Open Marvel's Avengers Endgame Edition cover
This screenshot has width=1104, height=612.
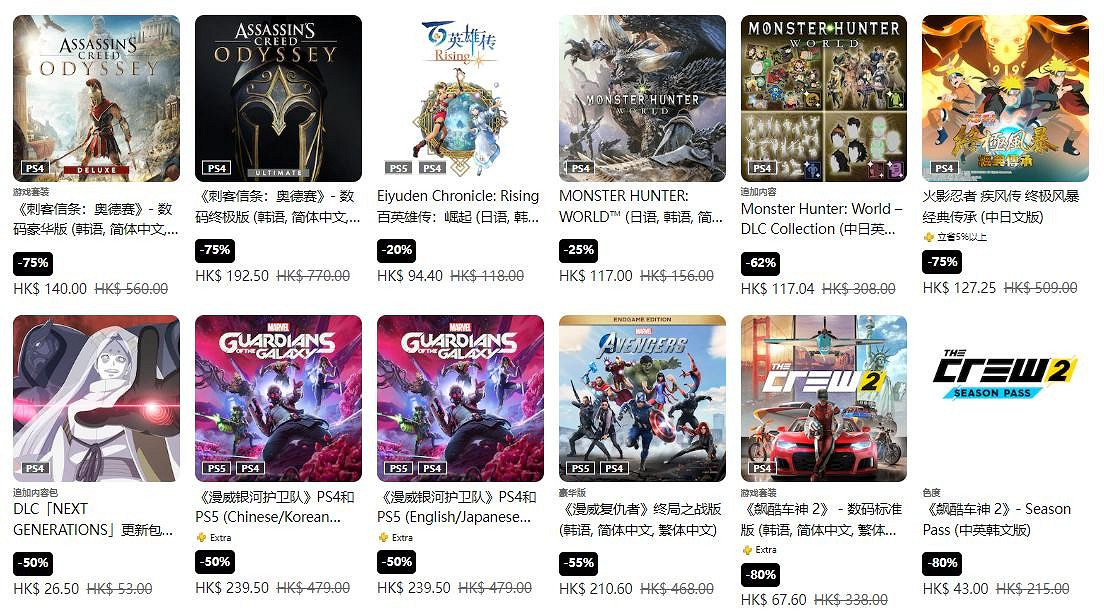point(642,399)
